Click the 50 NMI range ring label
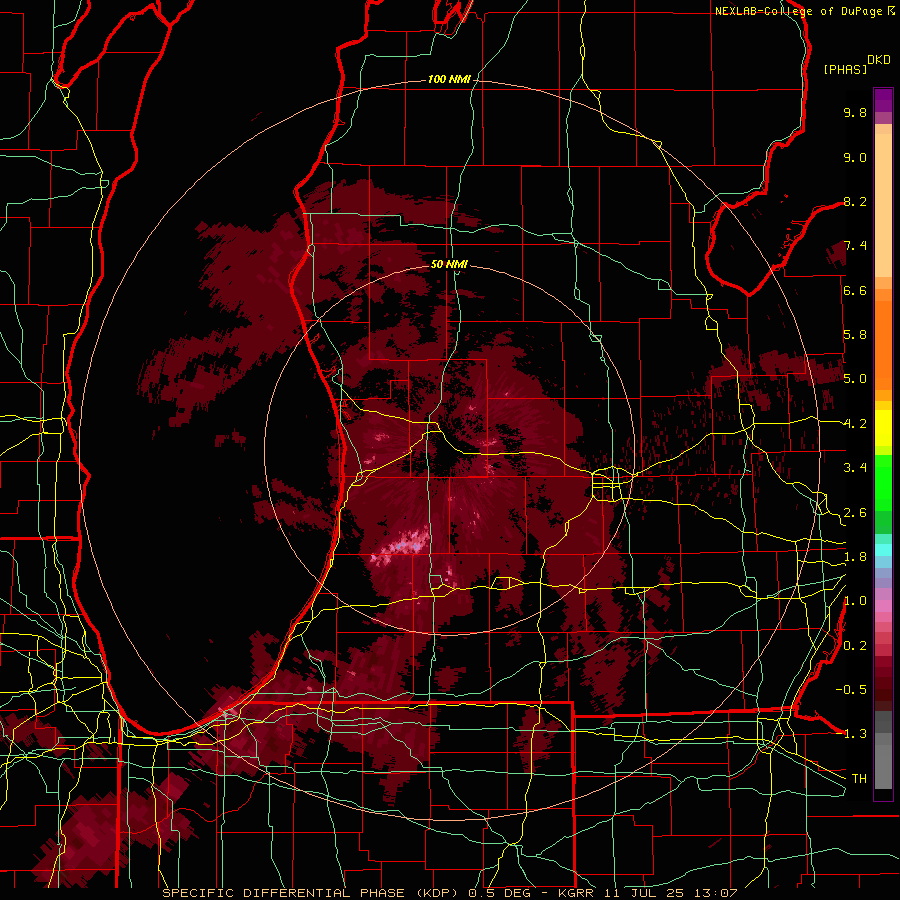 tap(449, 264)
